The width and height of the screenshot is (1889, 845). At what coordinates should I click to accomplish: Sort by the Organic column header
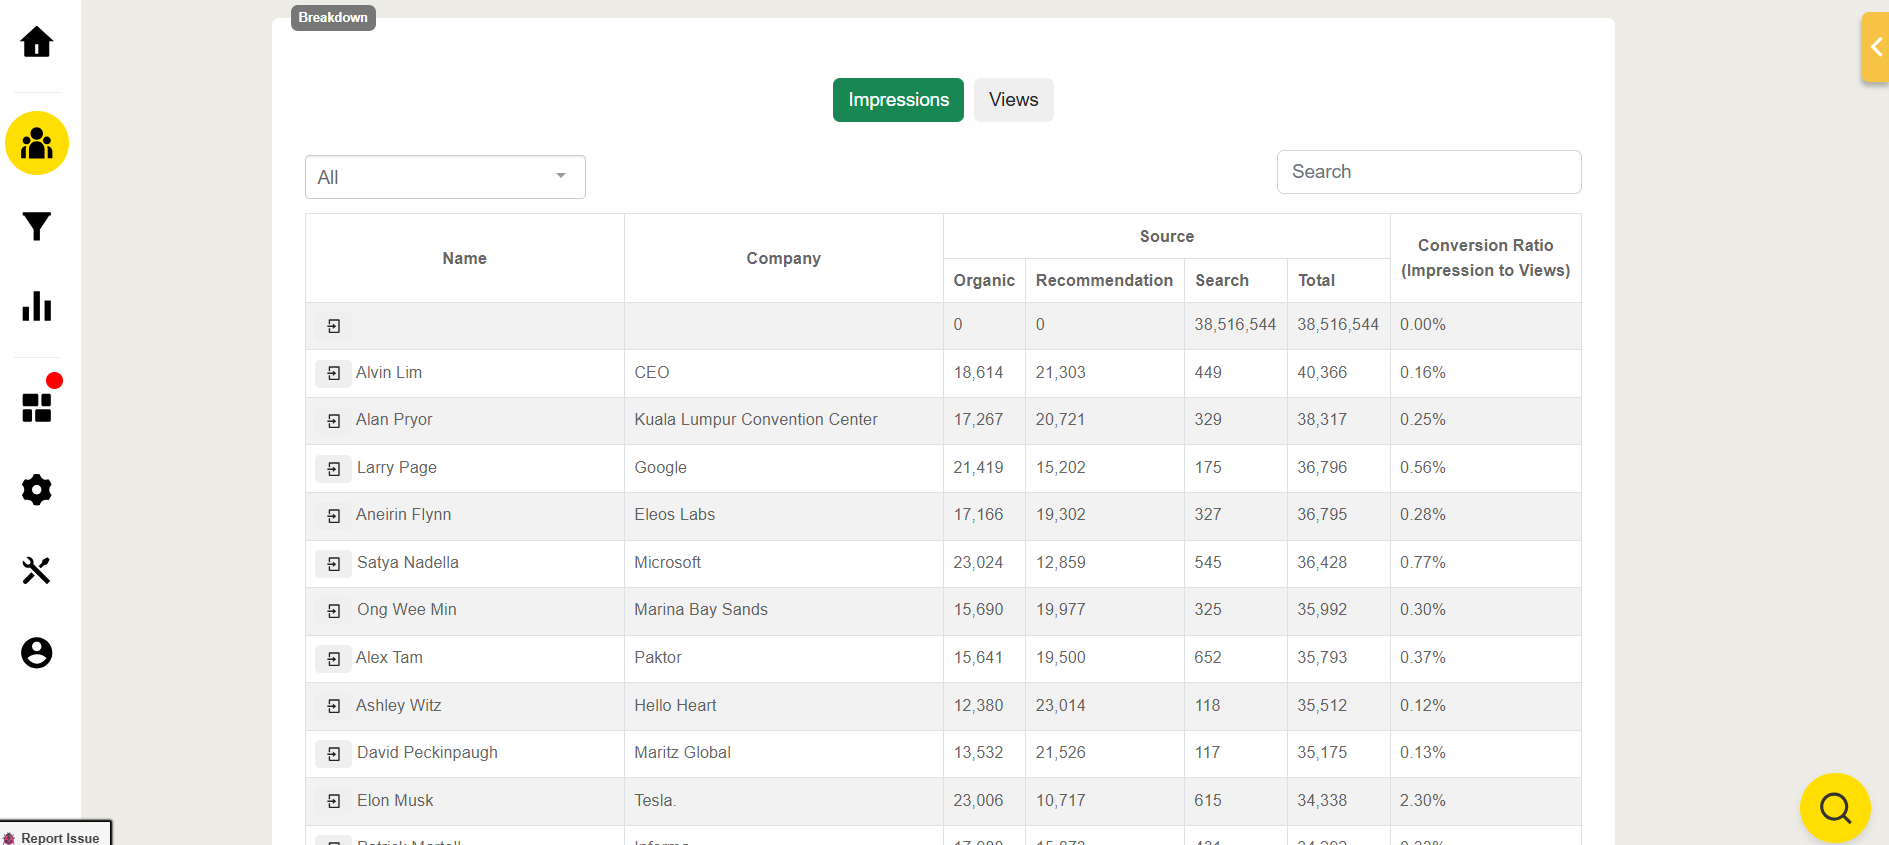(x=983, y=281)
